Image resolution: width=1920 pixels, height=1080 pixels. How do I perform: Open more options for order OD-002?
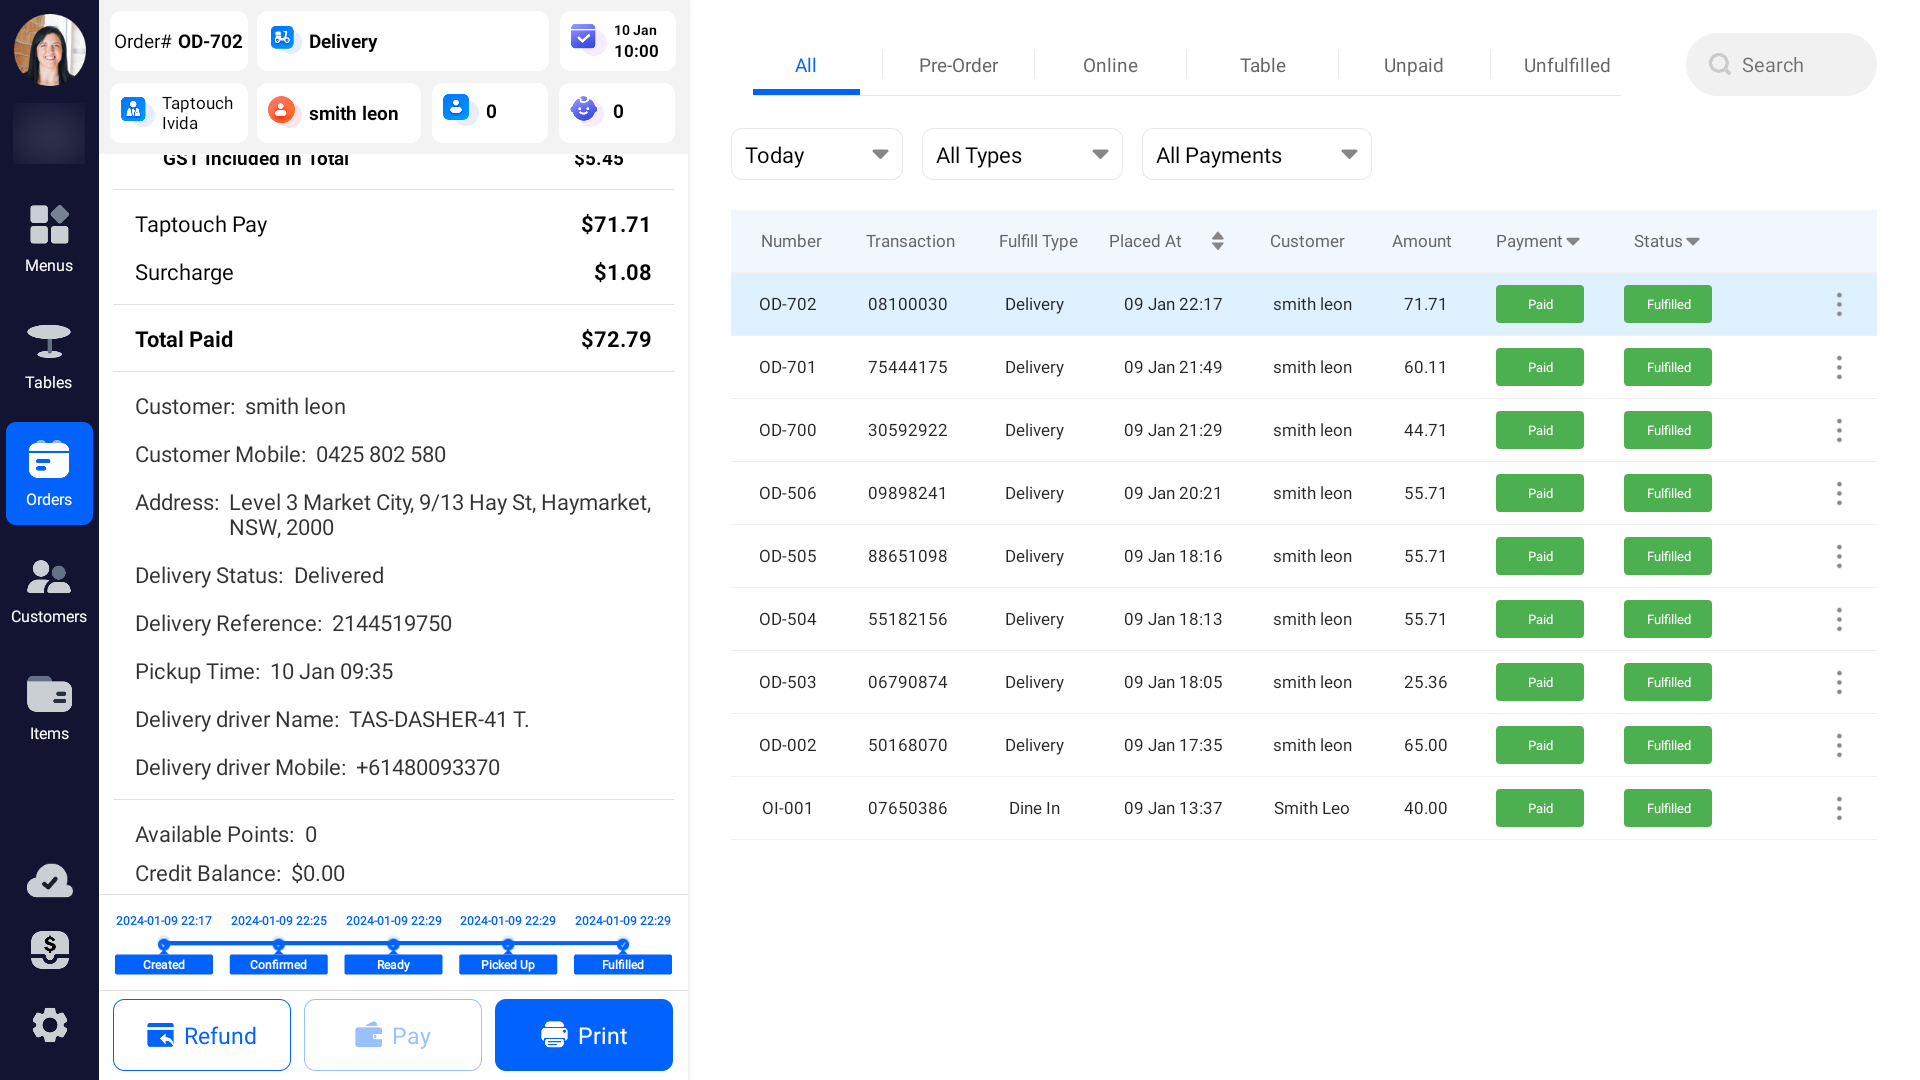tap(1839, 745)
